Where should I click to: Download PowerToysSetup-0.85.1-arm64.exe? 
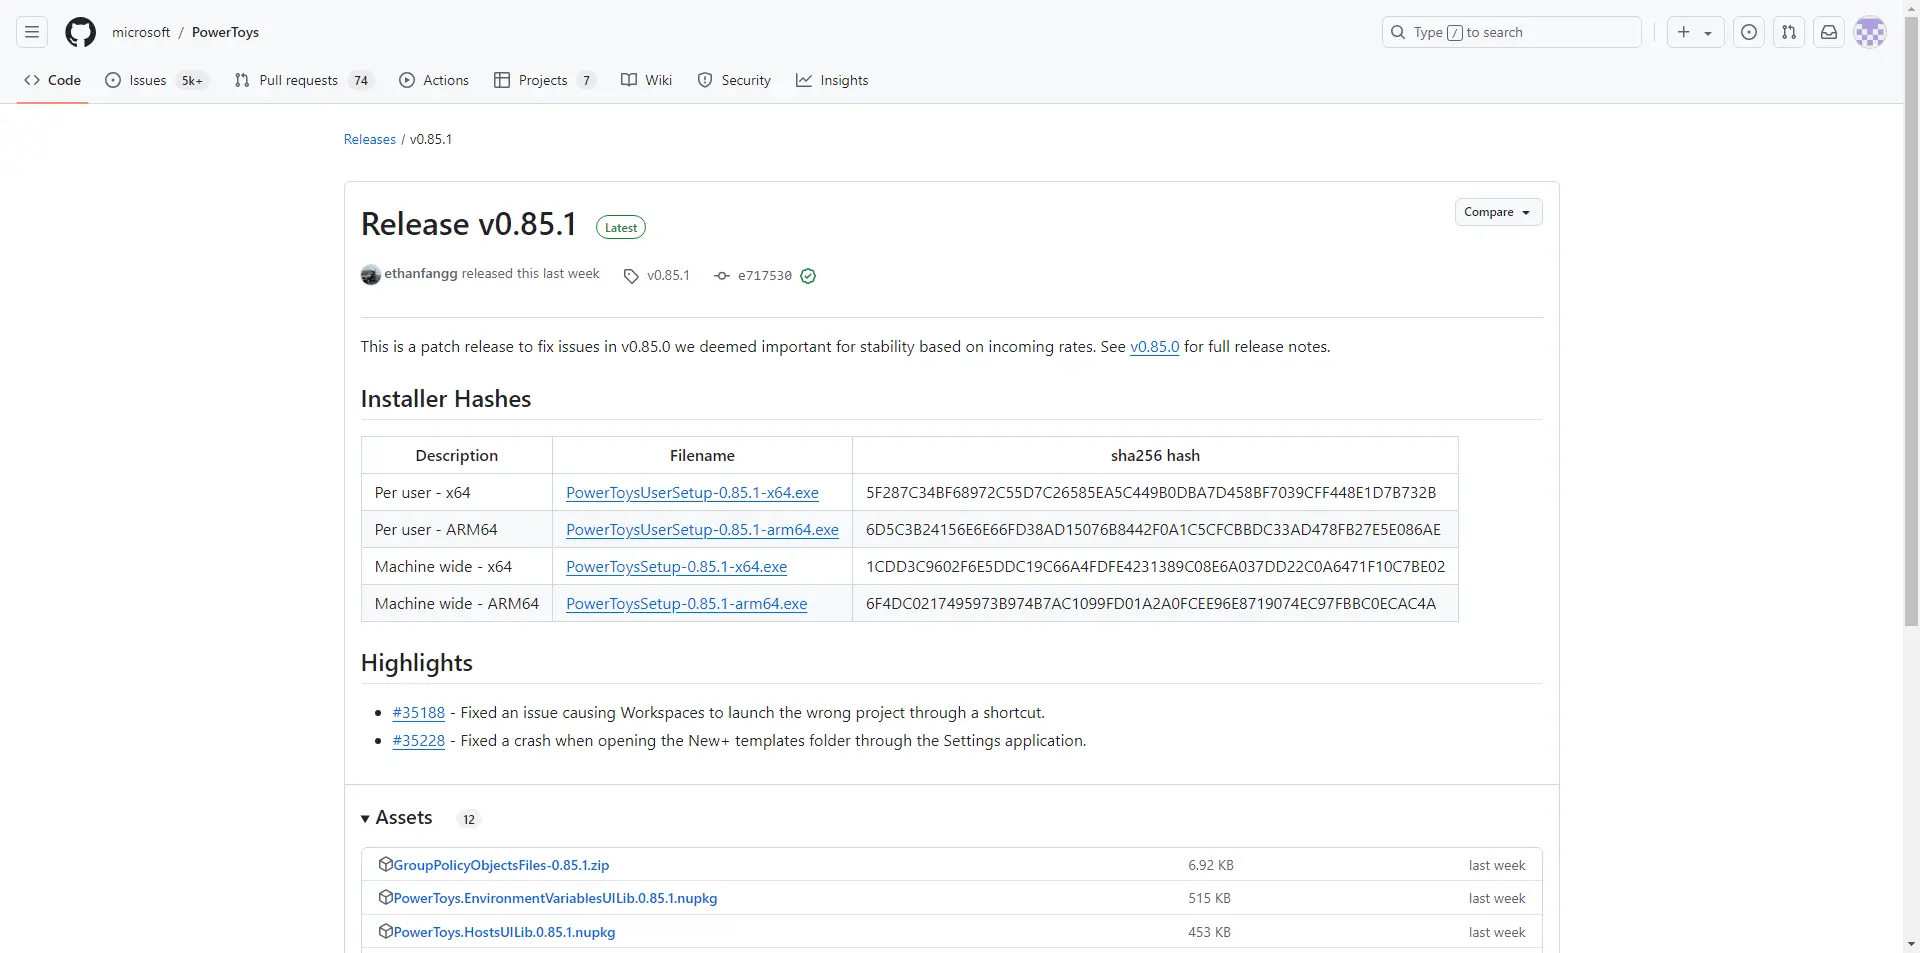coord(686,603)
